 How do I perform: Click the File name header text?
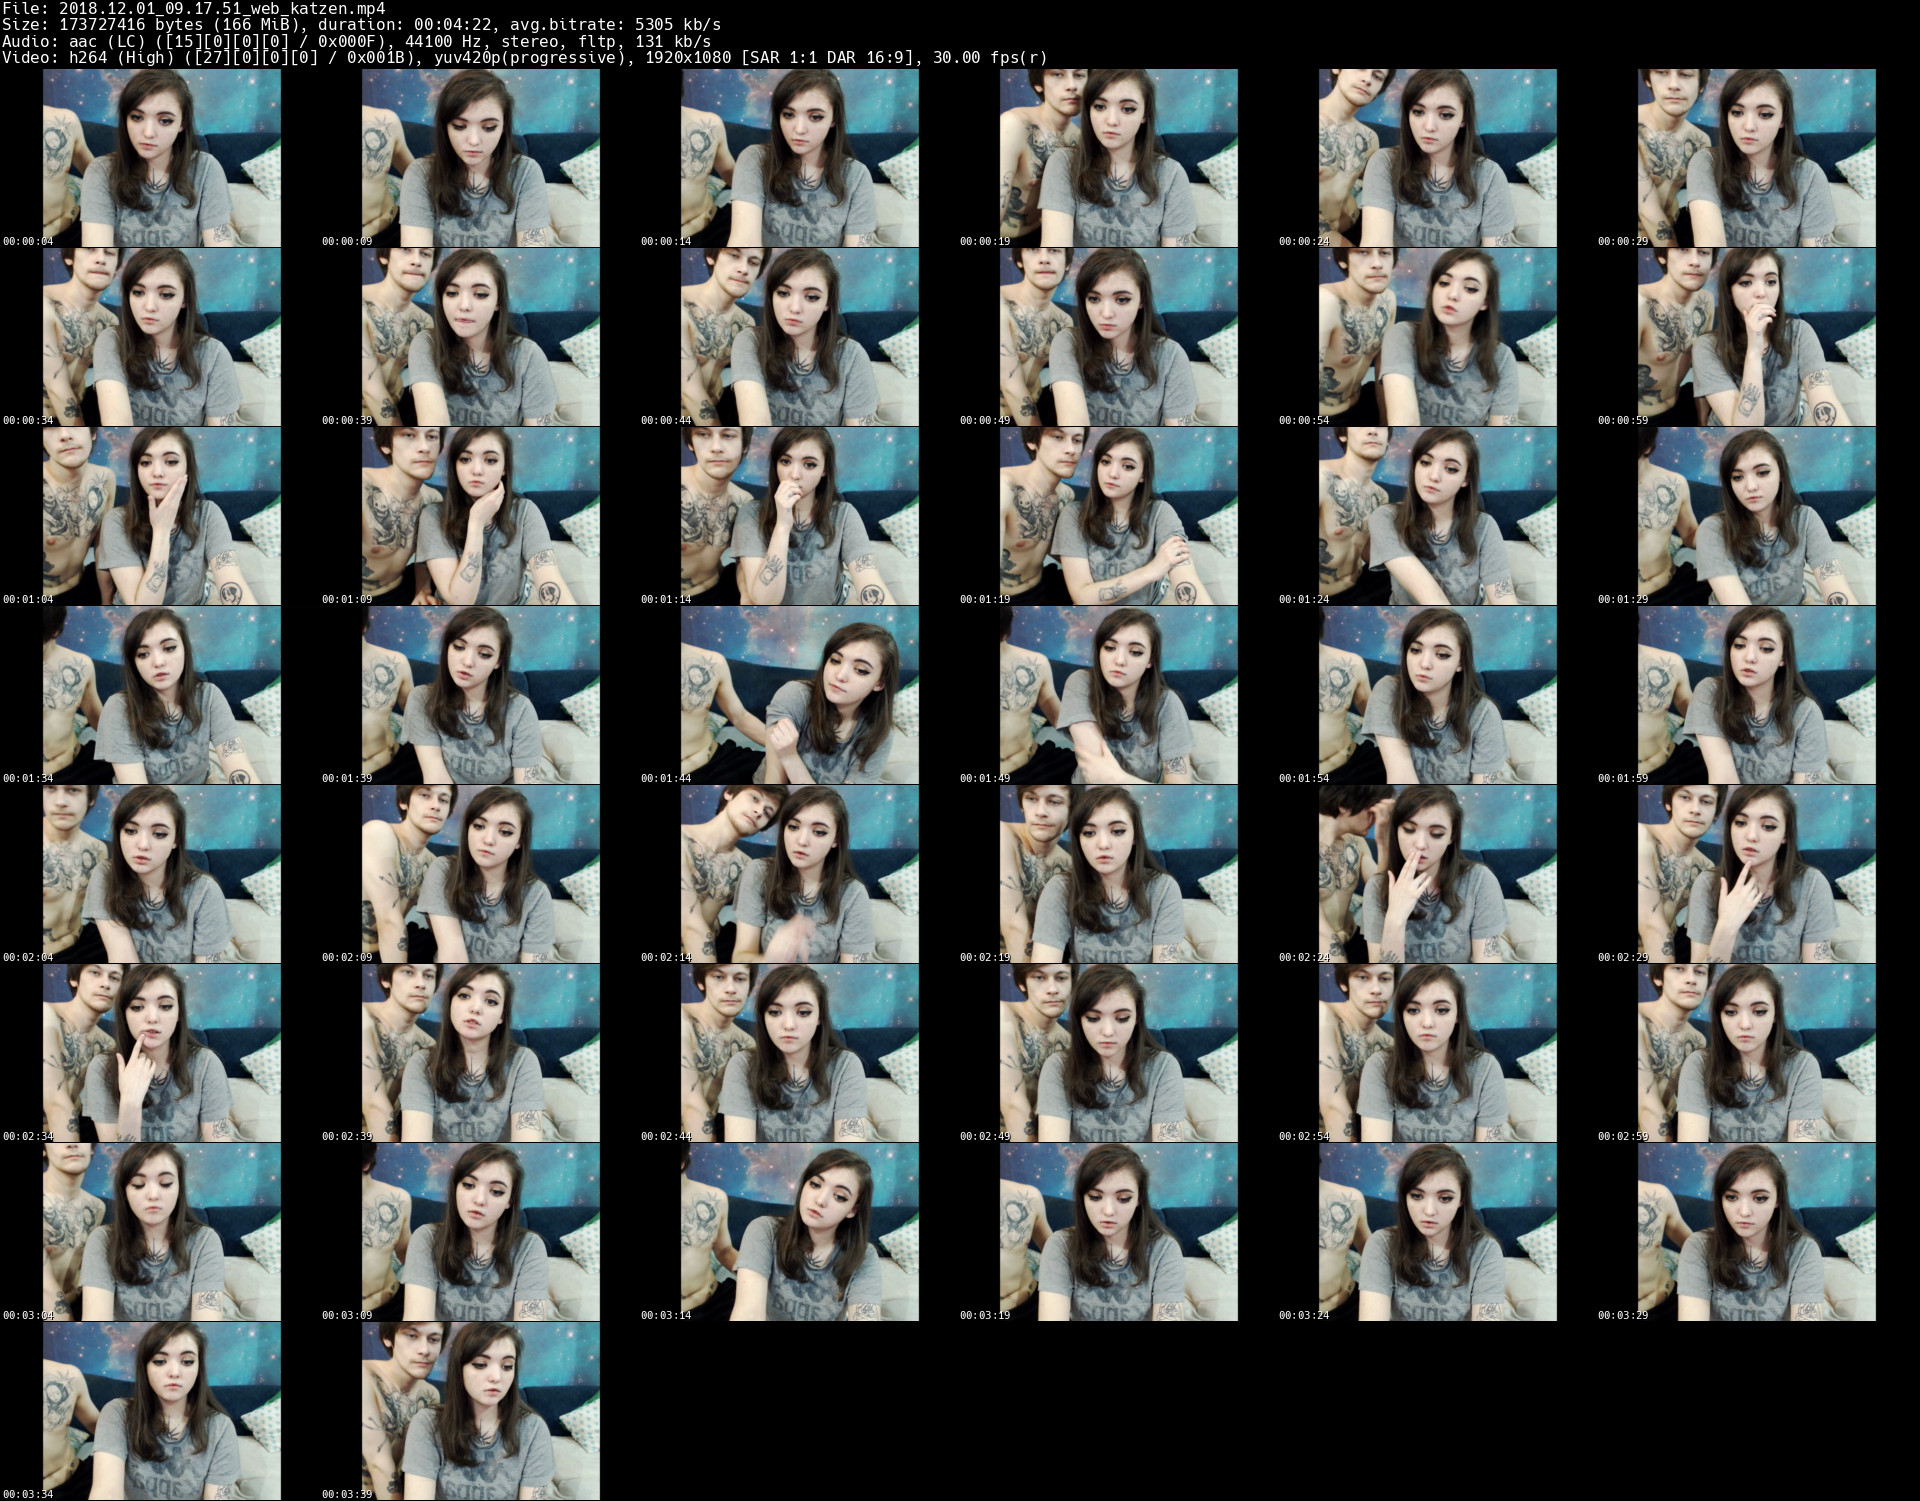pos(193,9)
